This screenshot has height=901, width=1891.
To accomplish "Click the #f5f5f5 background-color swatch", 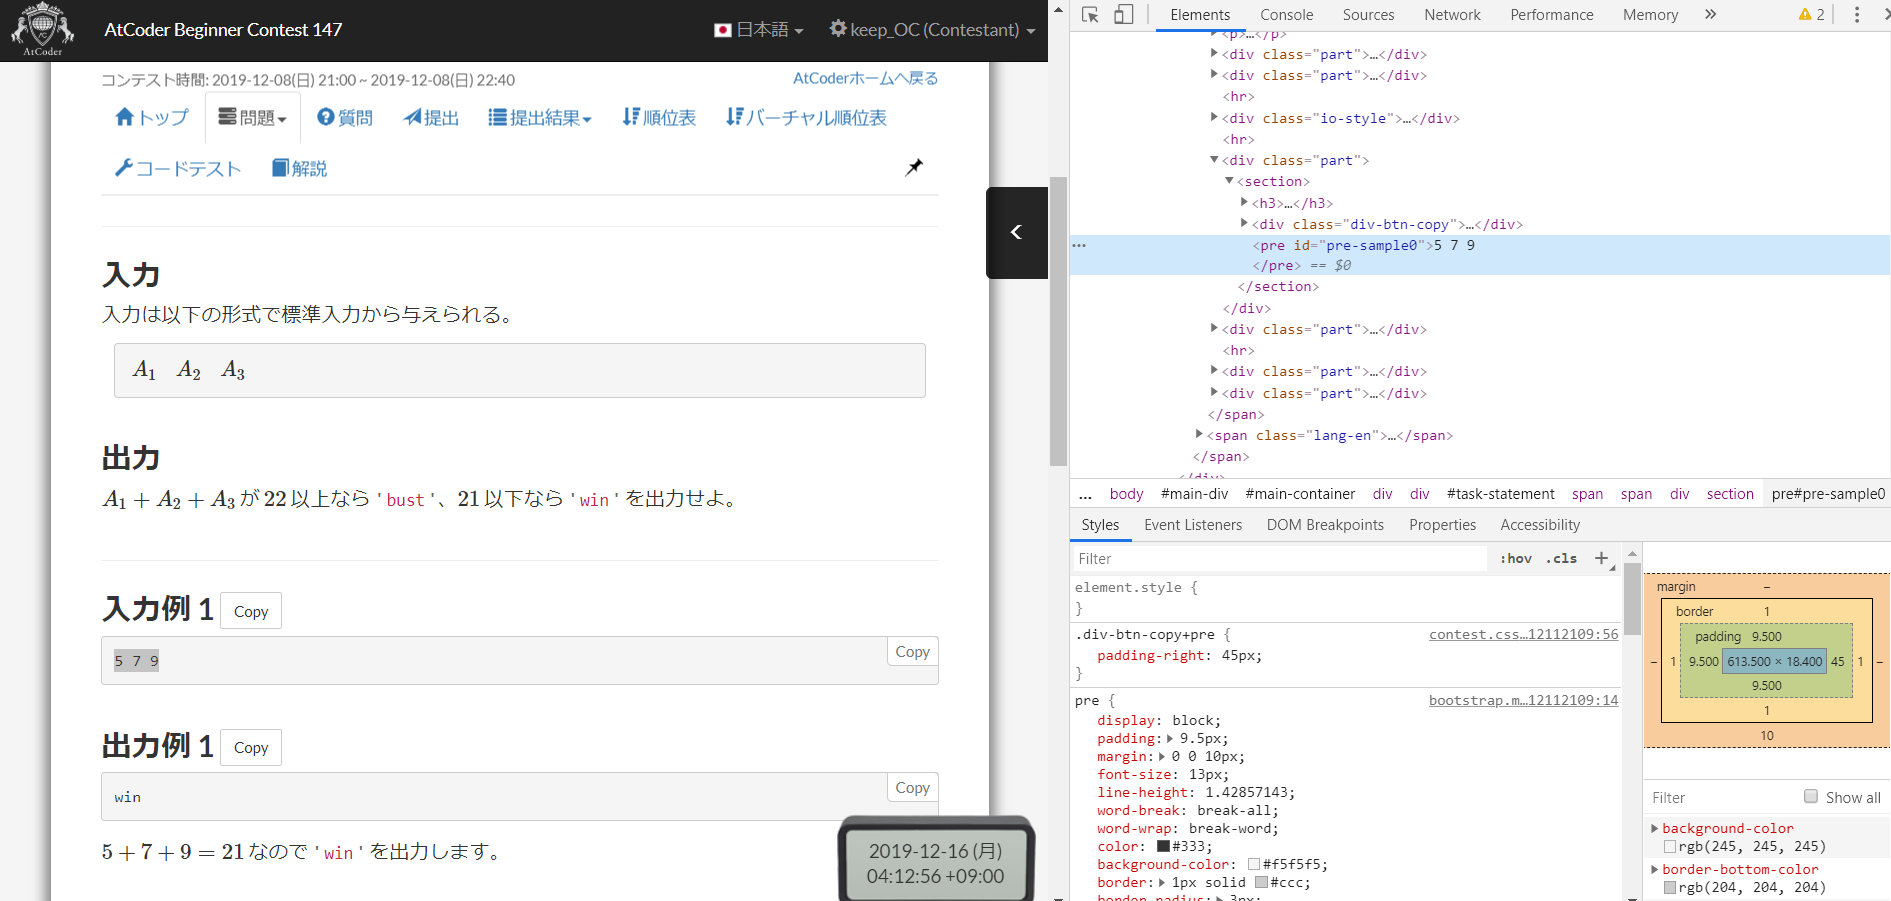I will tap(1253, 865).
